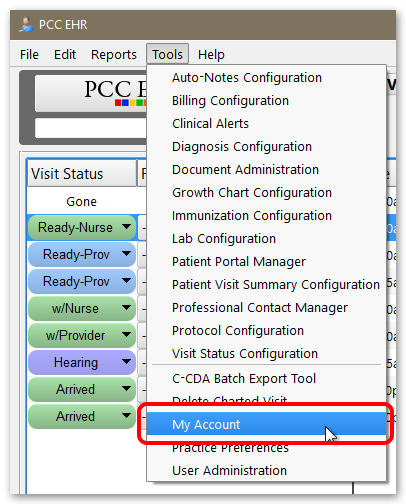Open the File menu
Viewport: 406px width, 504px height.
pyautogui.click(x=29, y=54)
